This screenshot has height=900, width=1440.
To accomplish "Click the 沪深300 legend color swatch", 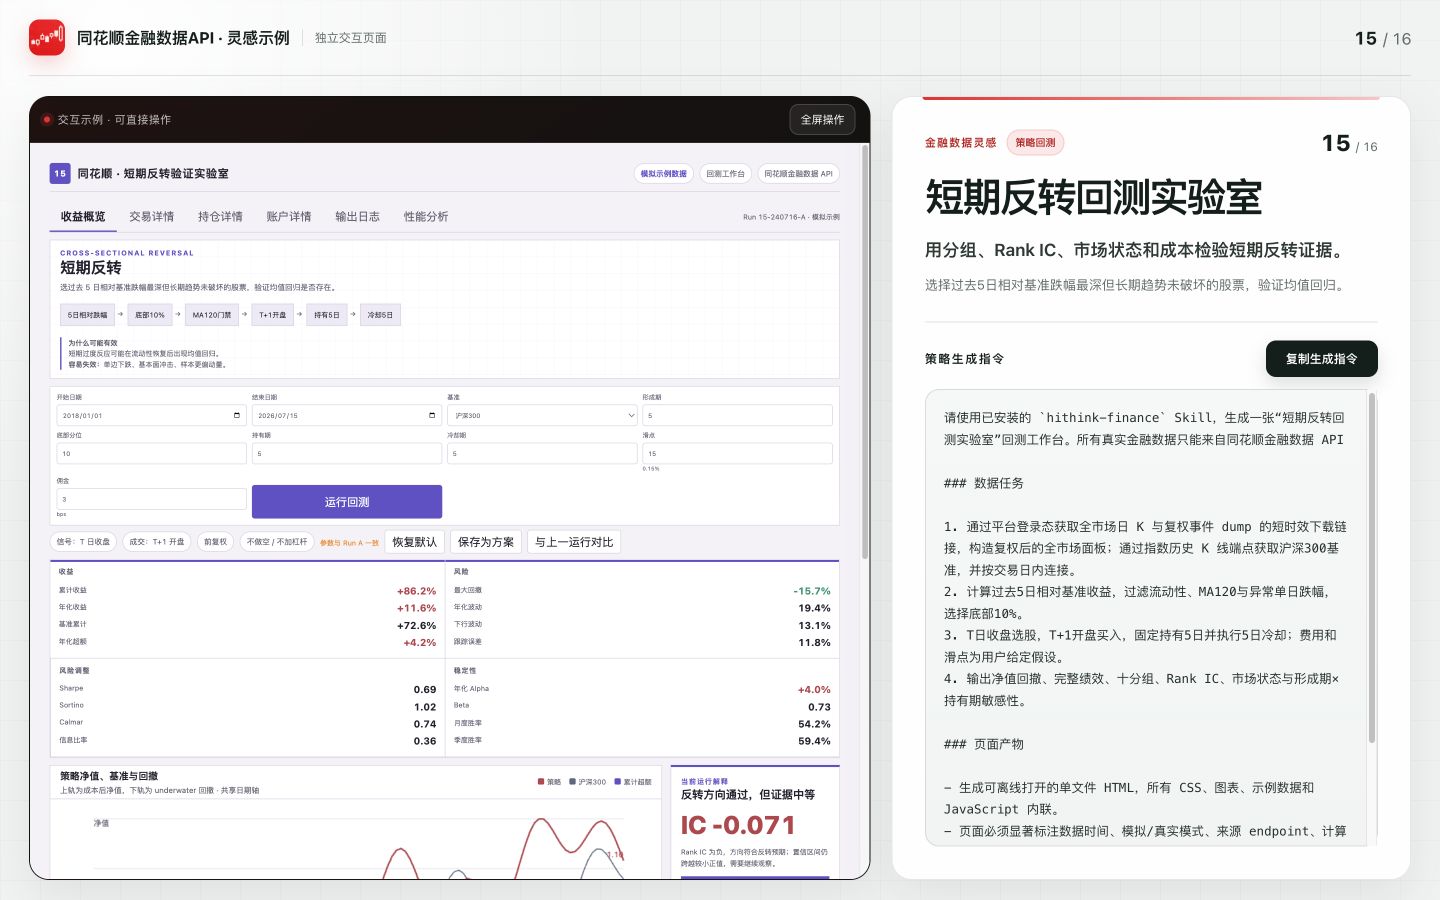I will click(x=572, y=782).
